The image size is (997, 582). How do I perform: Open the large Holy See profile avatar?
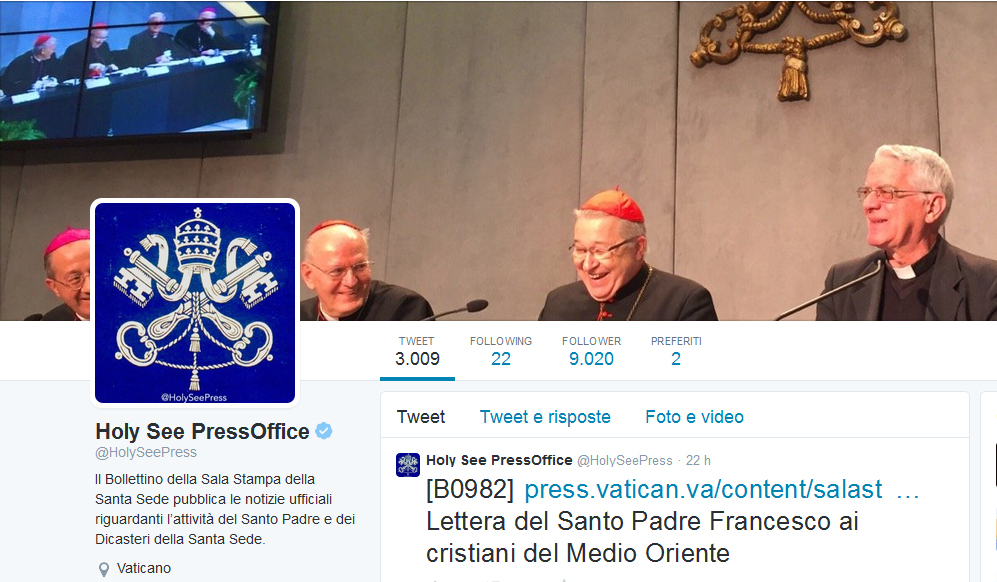(x=195, y=303)
